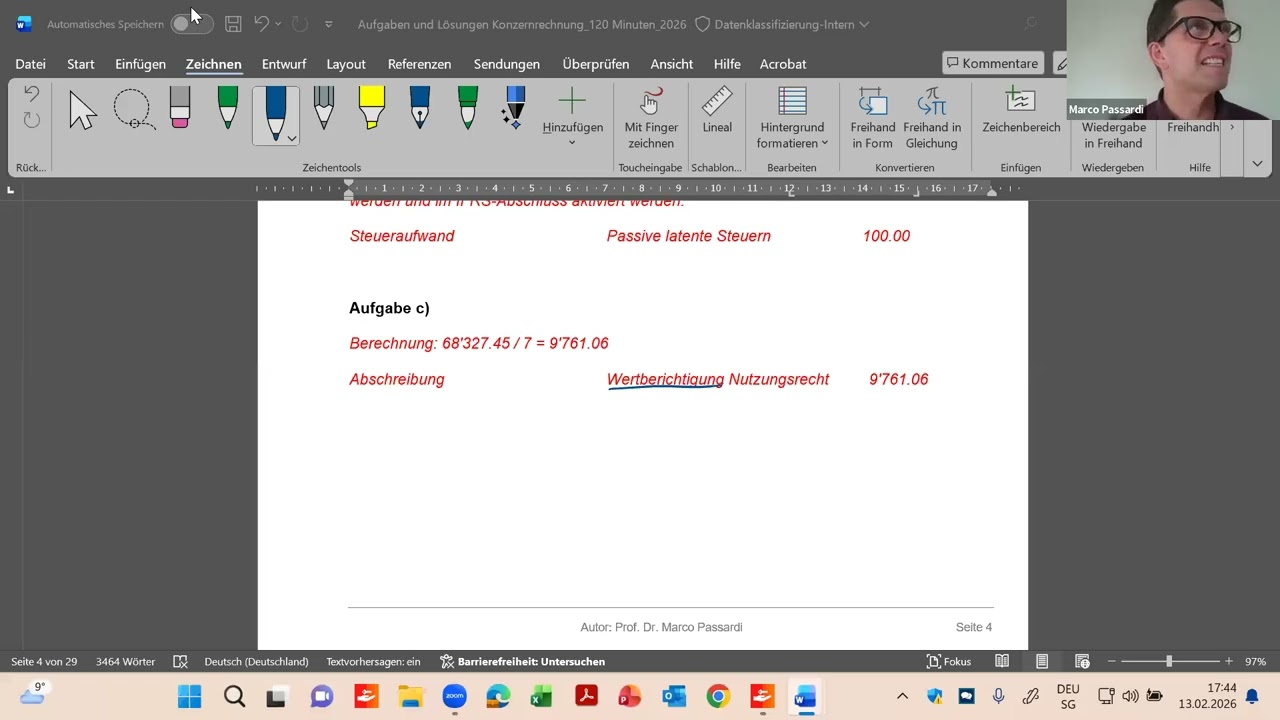Toggle Mit Finger zeichnen

651,118
